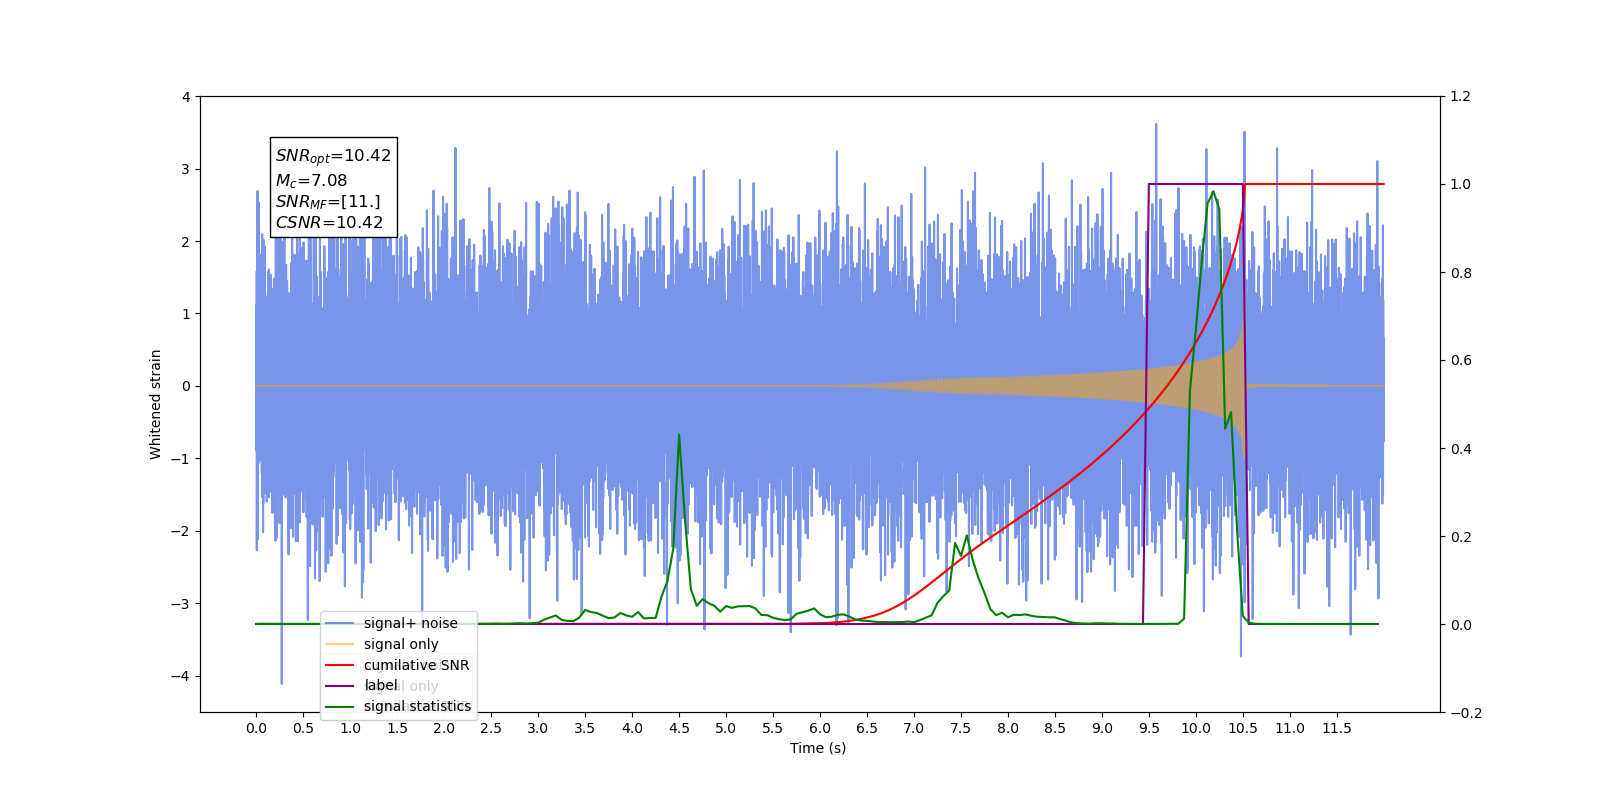The width and height of the screenshot is (1600, 800).
Task: Click the Mc=7.08 annotation text
Action: pos(311,180)
